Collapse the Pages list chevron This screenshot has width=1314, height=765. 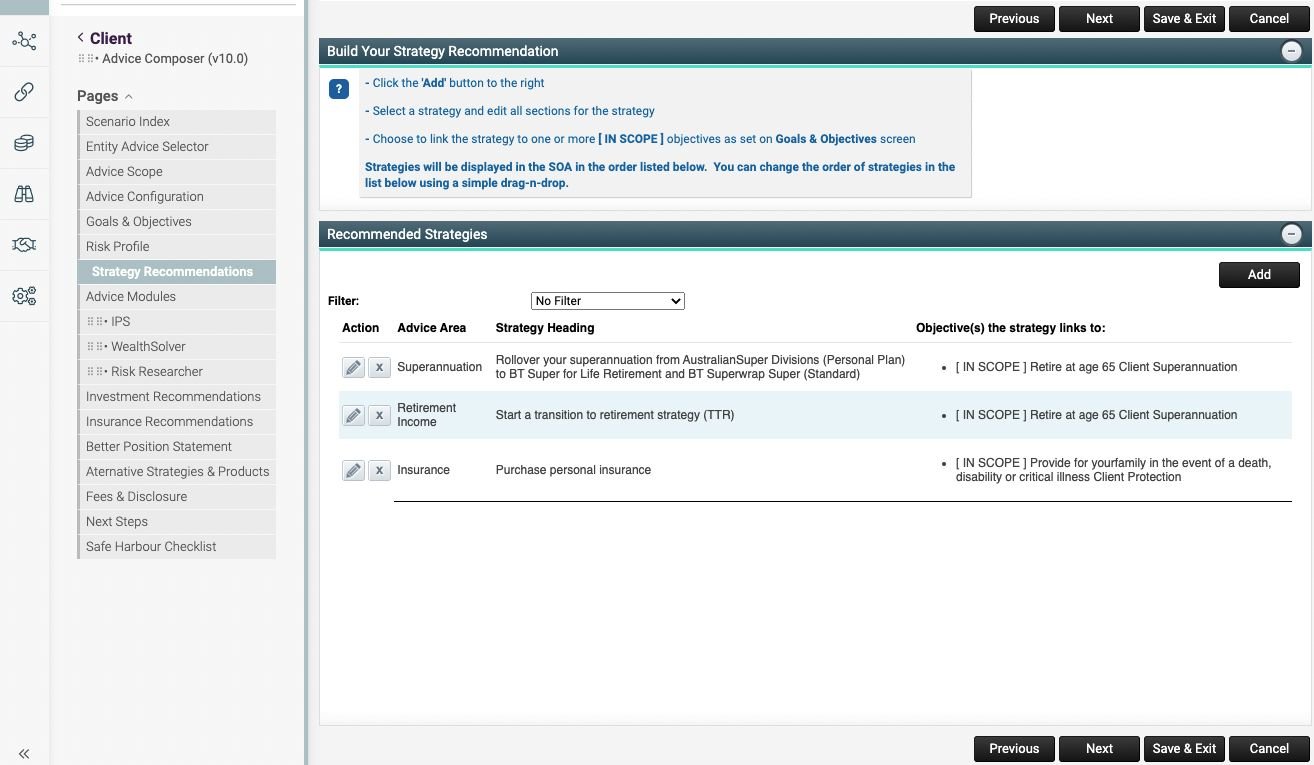coord(129,97)
